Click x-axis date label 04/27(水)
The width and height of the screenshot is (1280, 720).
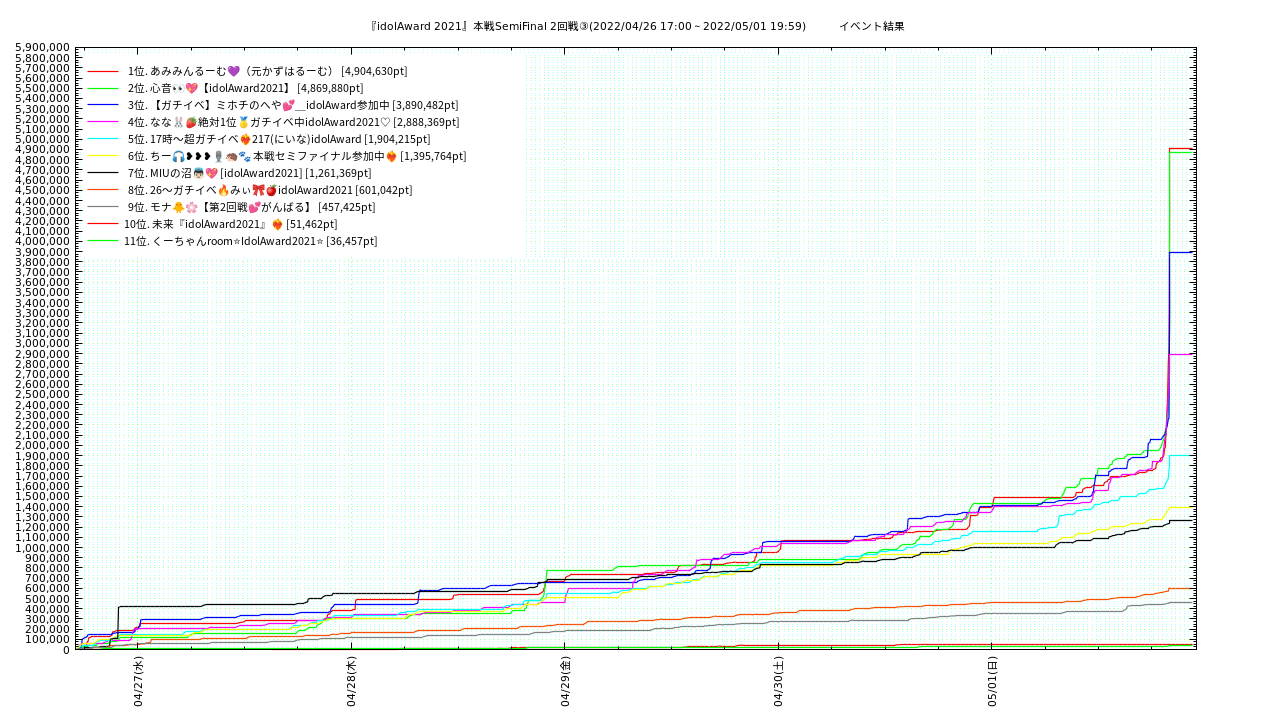(139, 681)
